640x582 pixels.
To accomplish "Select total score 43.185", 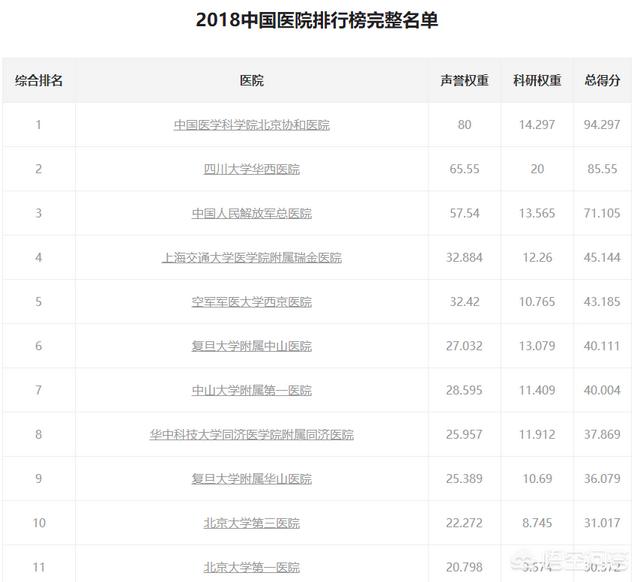I will pos(602,302).
